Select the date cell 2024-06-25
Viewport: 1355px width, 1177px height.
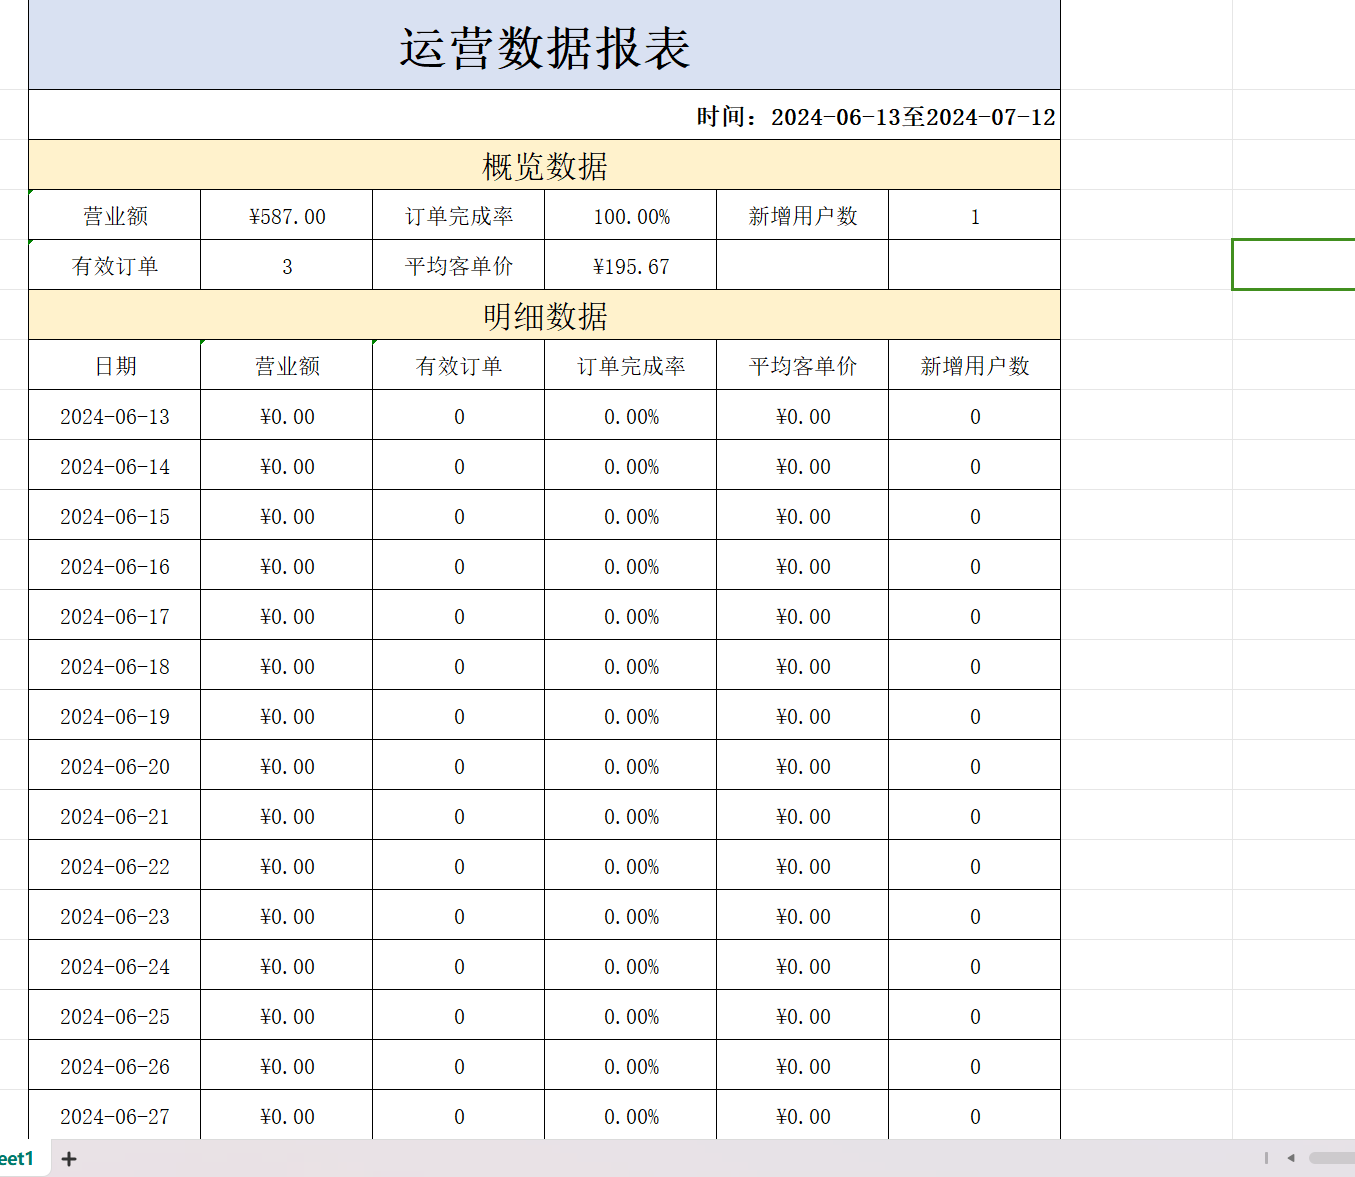tap(115, 1015)
